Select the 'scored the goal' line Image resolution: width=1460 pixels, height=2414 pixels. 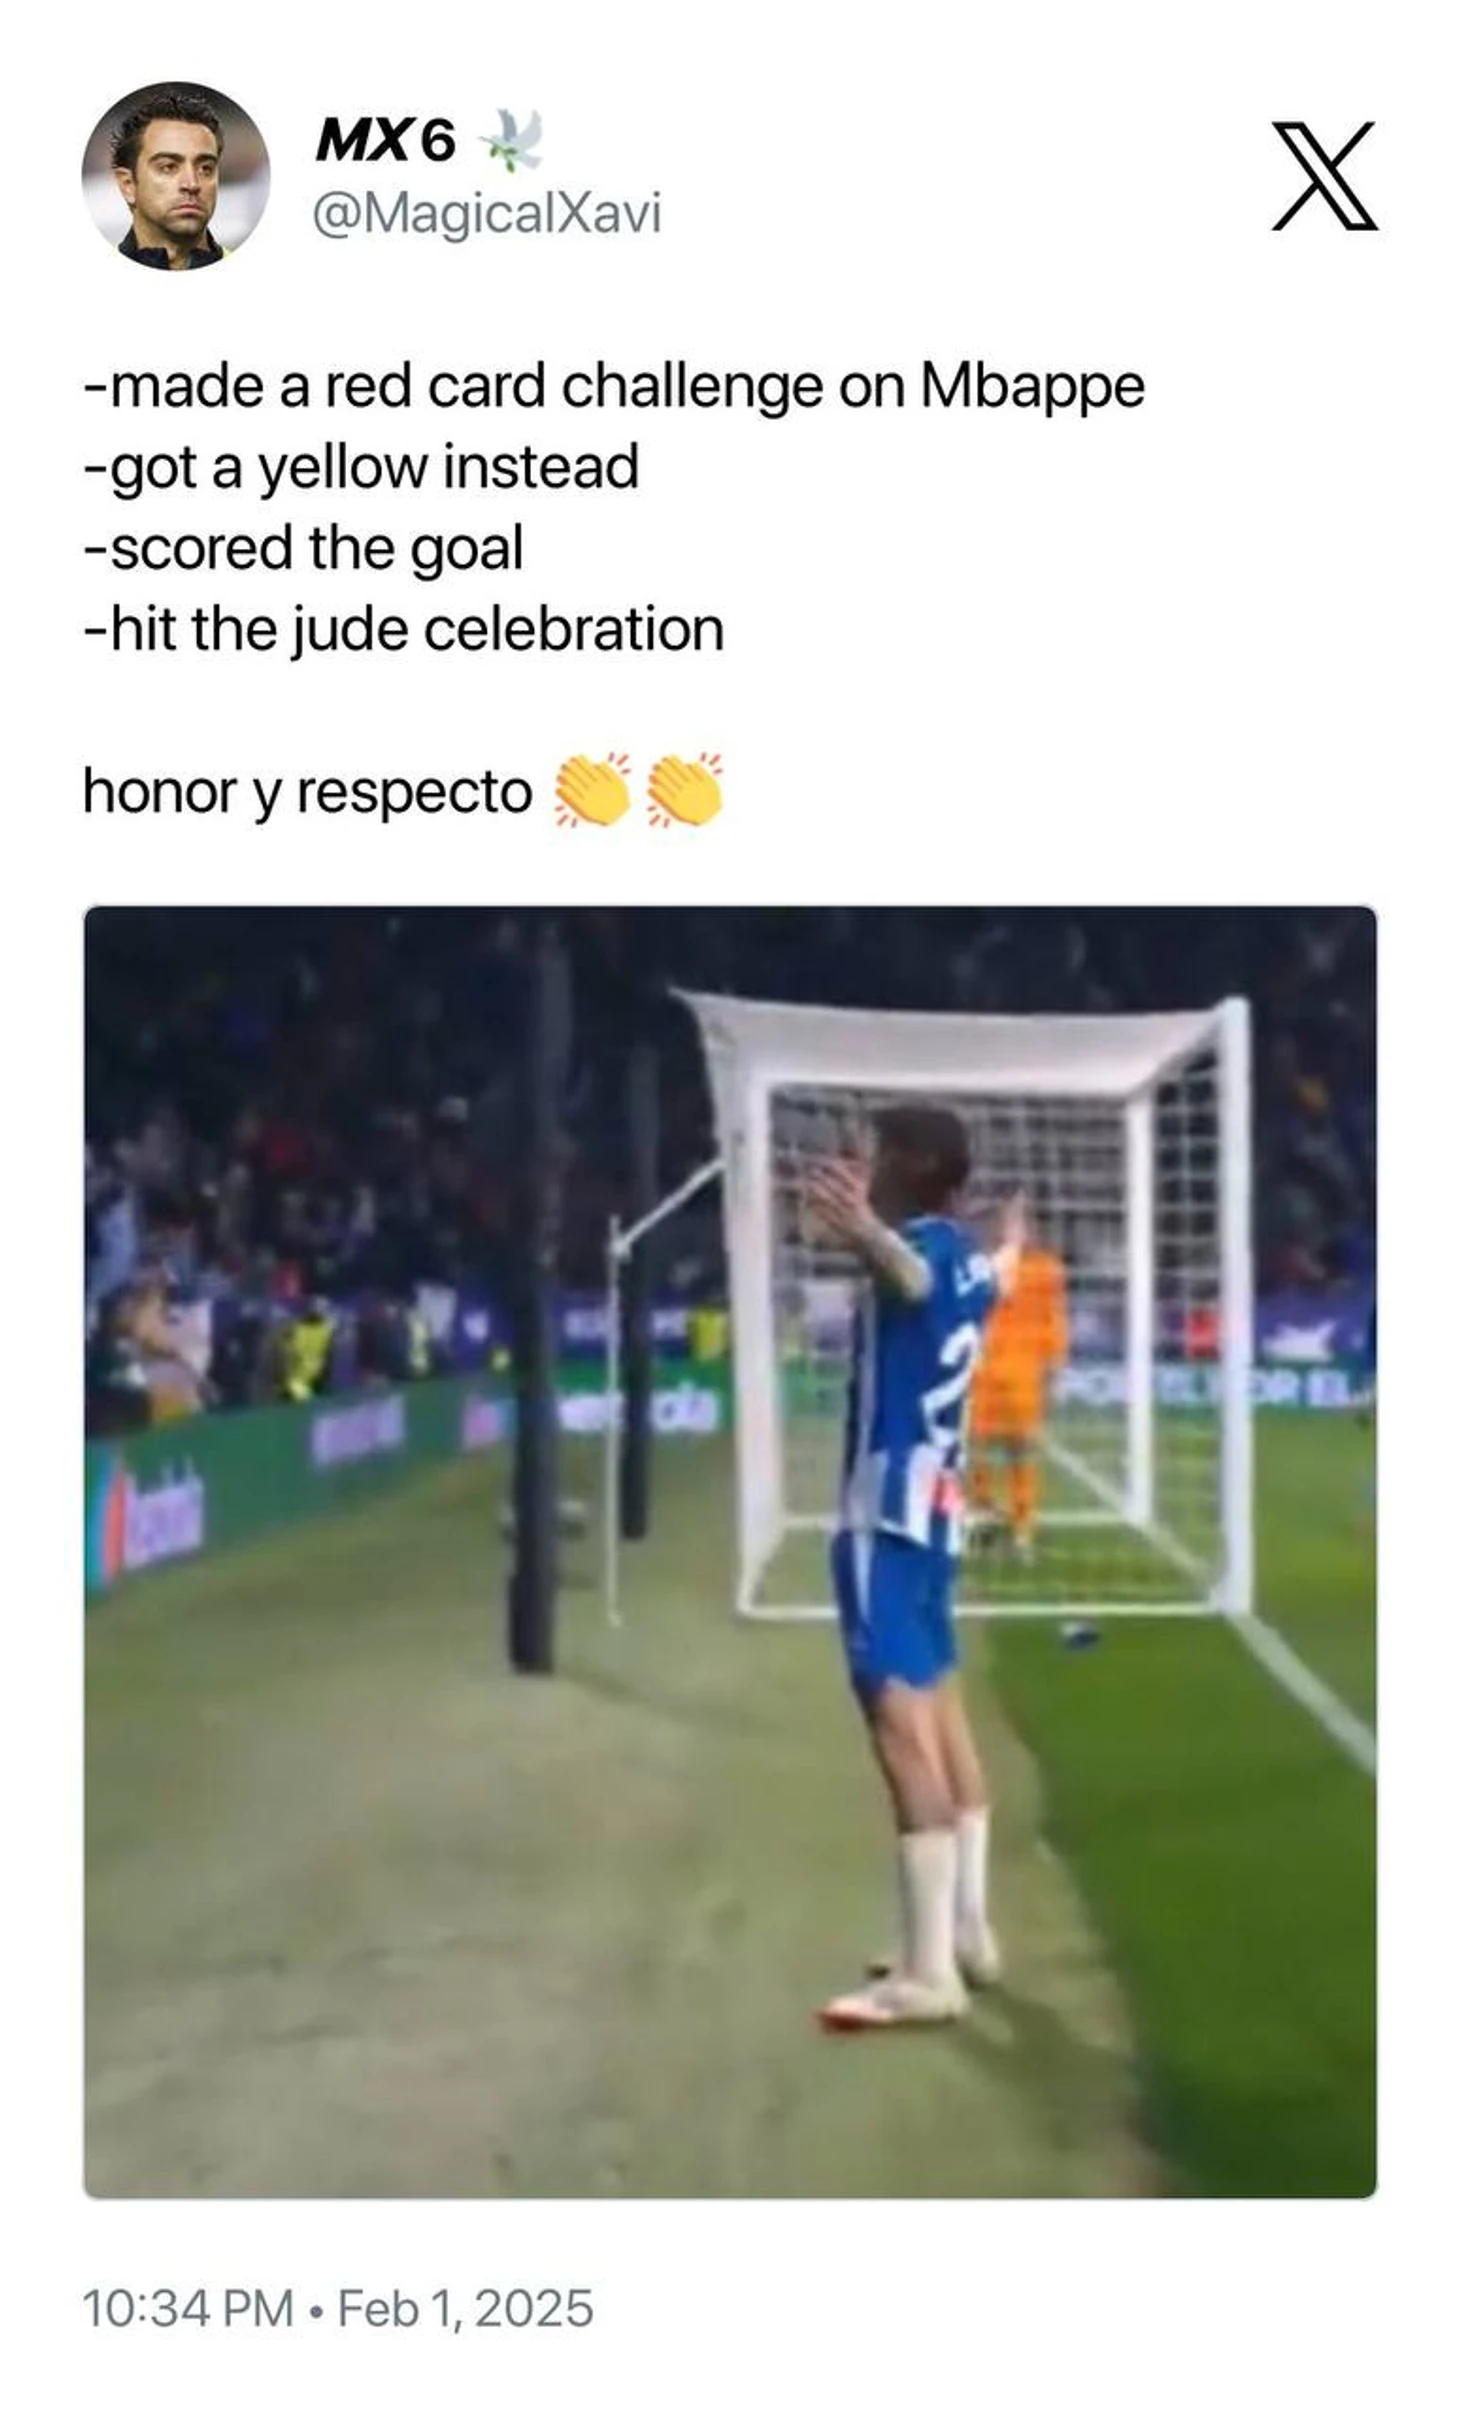click(303, 549)
